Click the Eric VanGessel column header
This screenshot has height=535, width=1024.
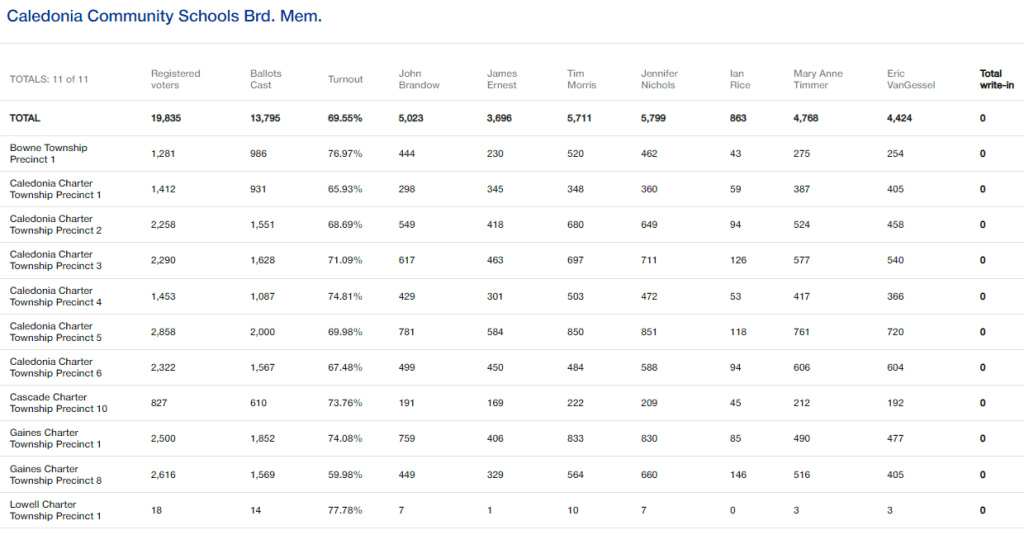pyautogui.click(x=911, y=79)
